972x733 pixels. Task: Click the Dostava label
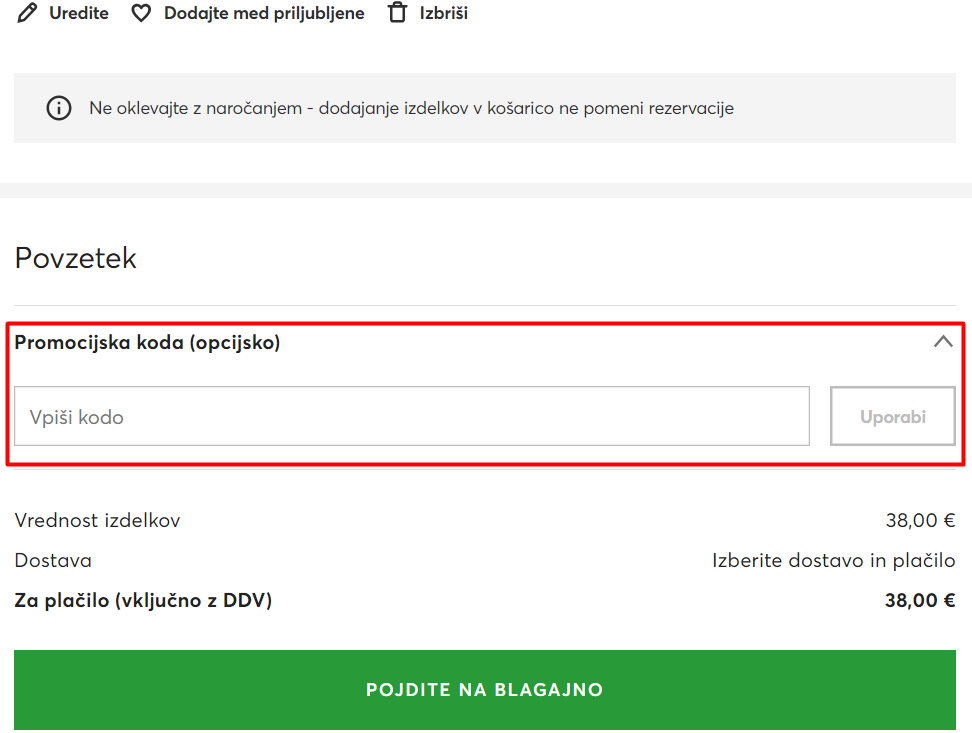53,561
